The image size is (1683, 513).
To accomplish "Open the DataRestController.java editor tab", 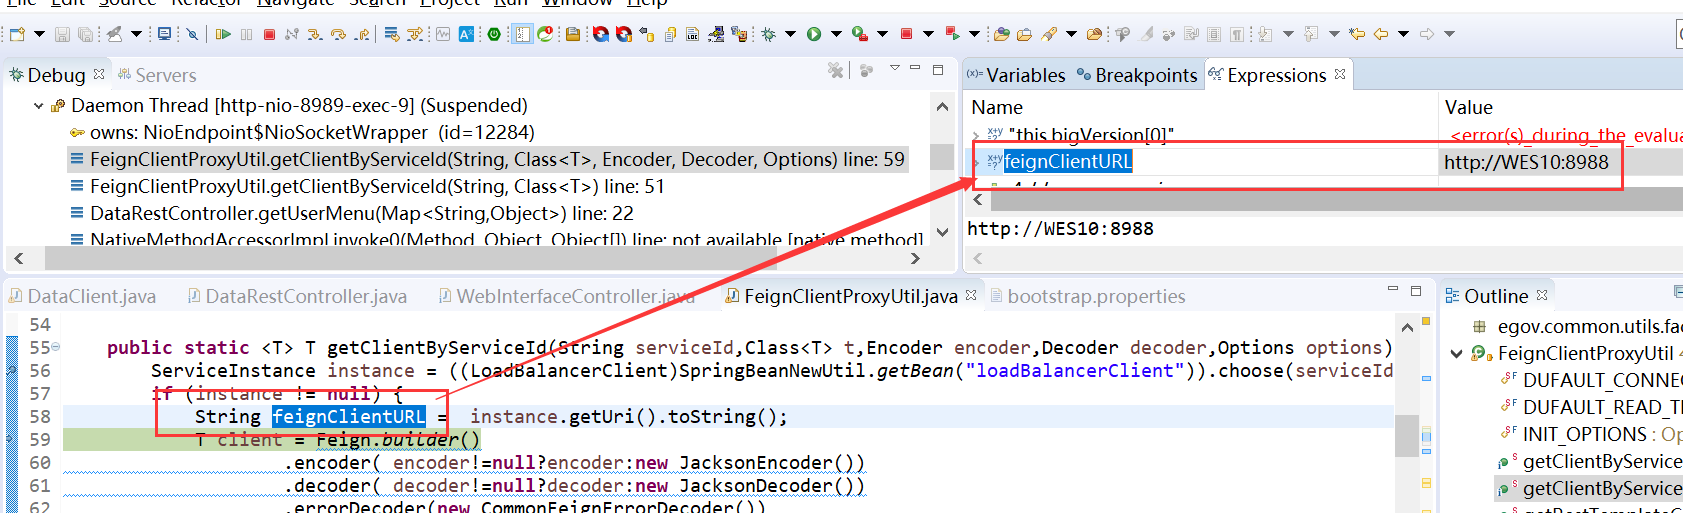I will [297, 296].
